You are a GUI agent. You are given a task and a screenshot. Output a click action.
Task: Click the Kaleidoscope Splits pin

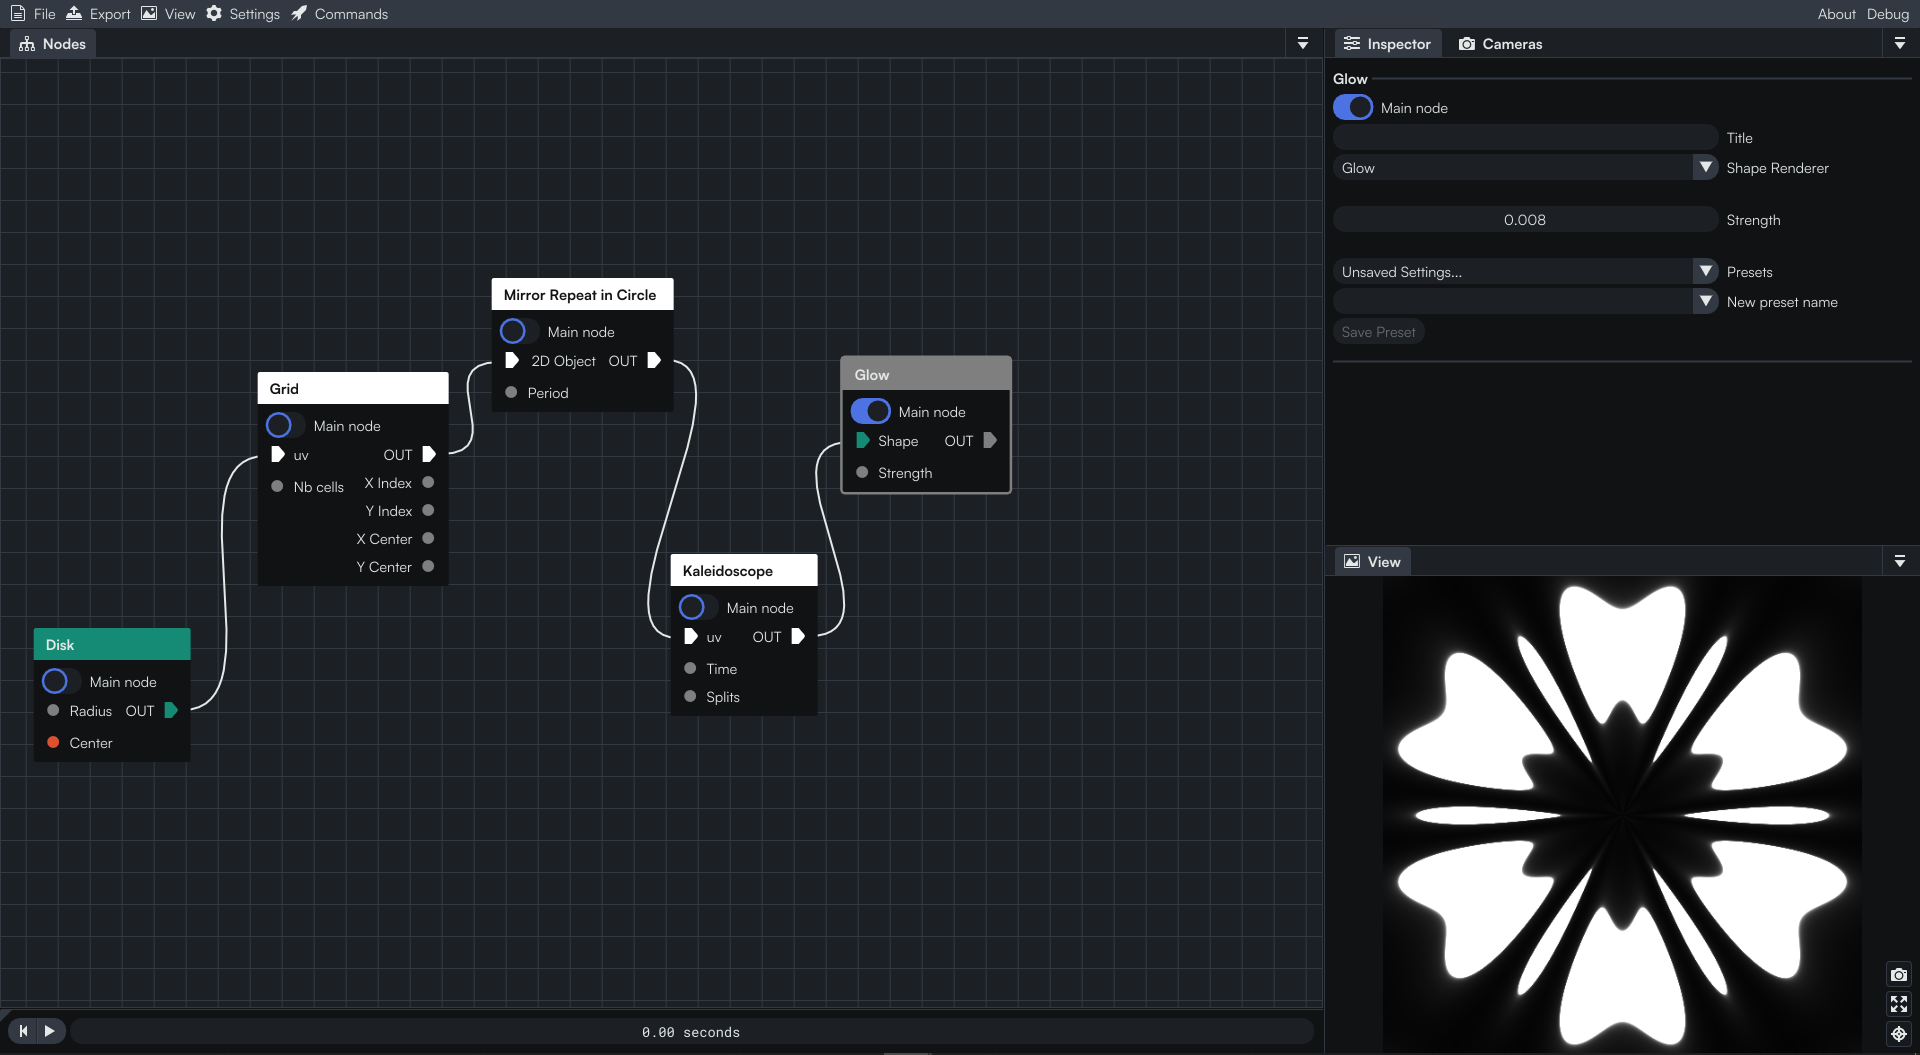[690, 697]
